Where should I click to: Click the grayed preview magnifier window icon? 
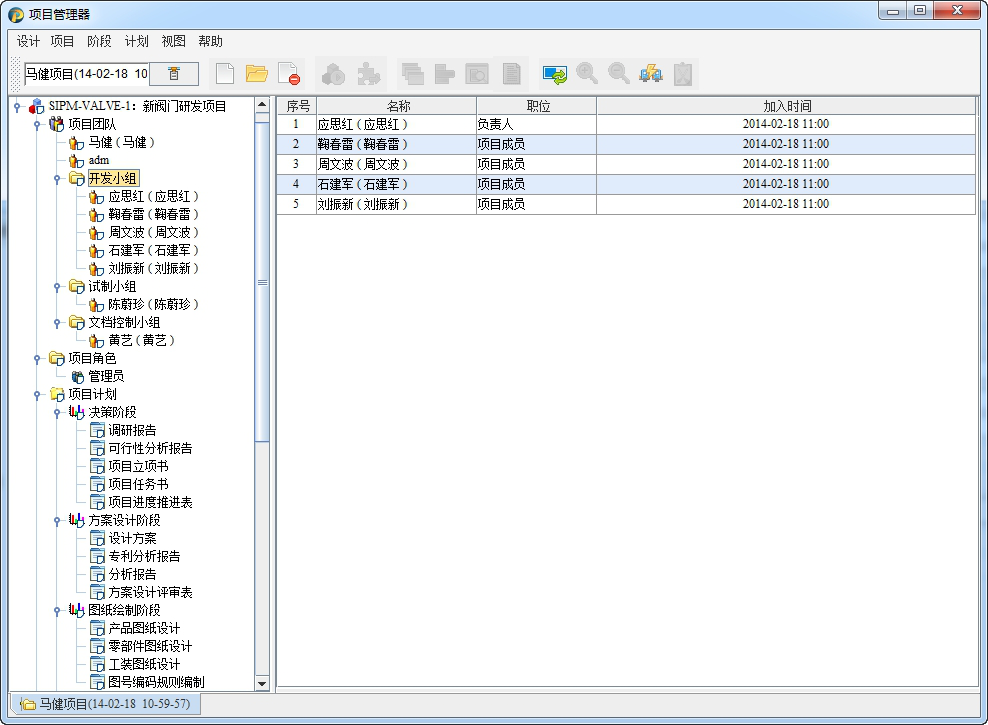(477, 74)
